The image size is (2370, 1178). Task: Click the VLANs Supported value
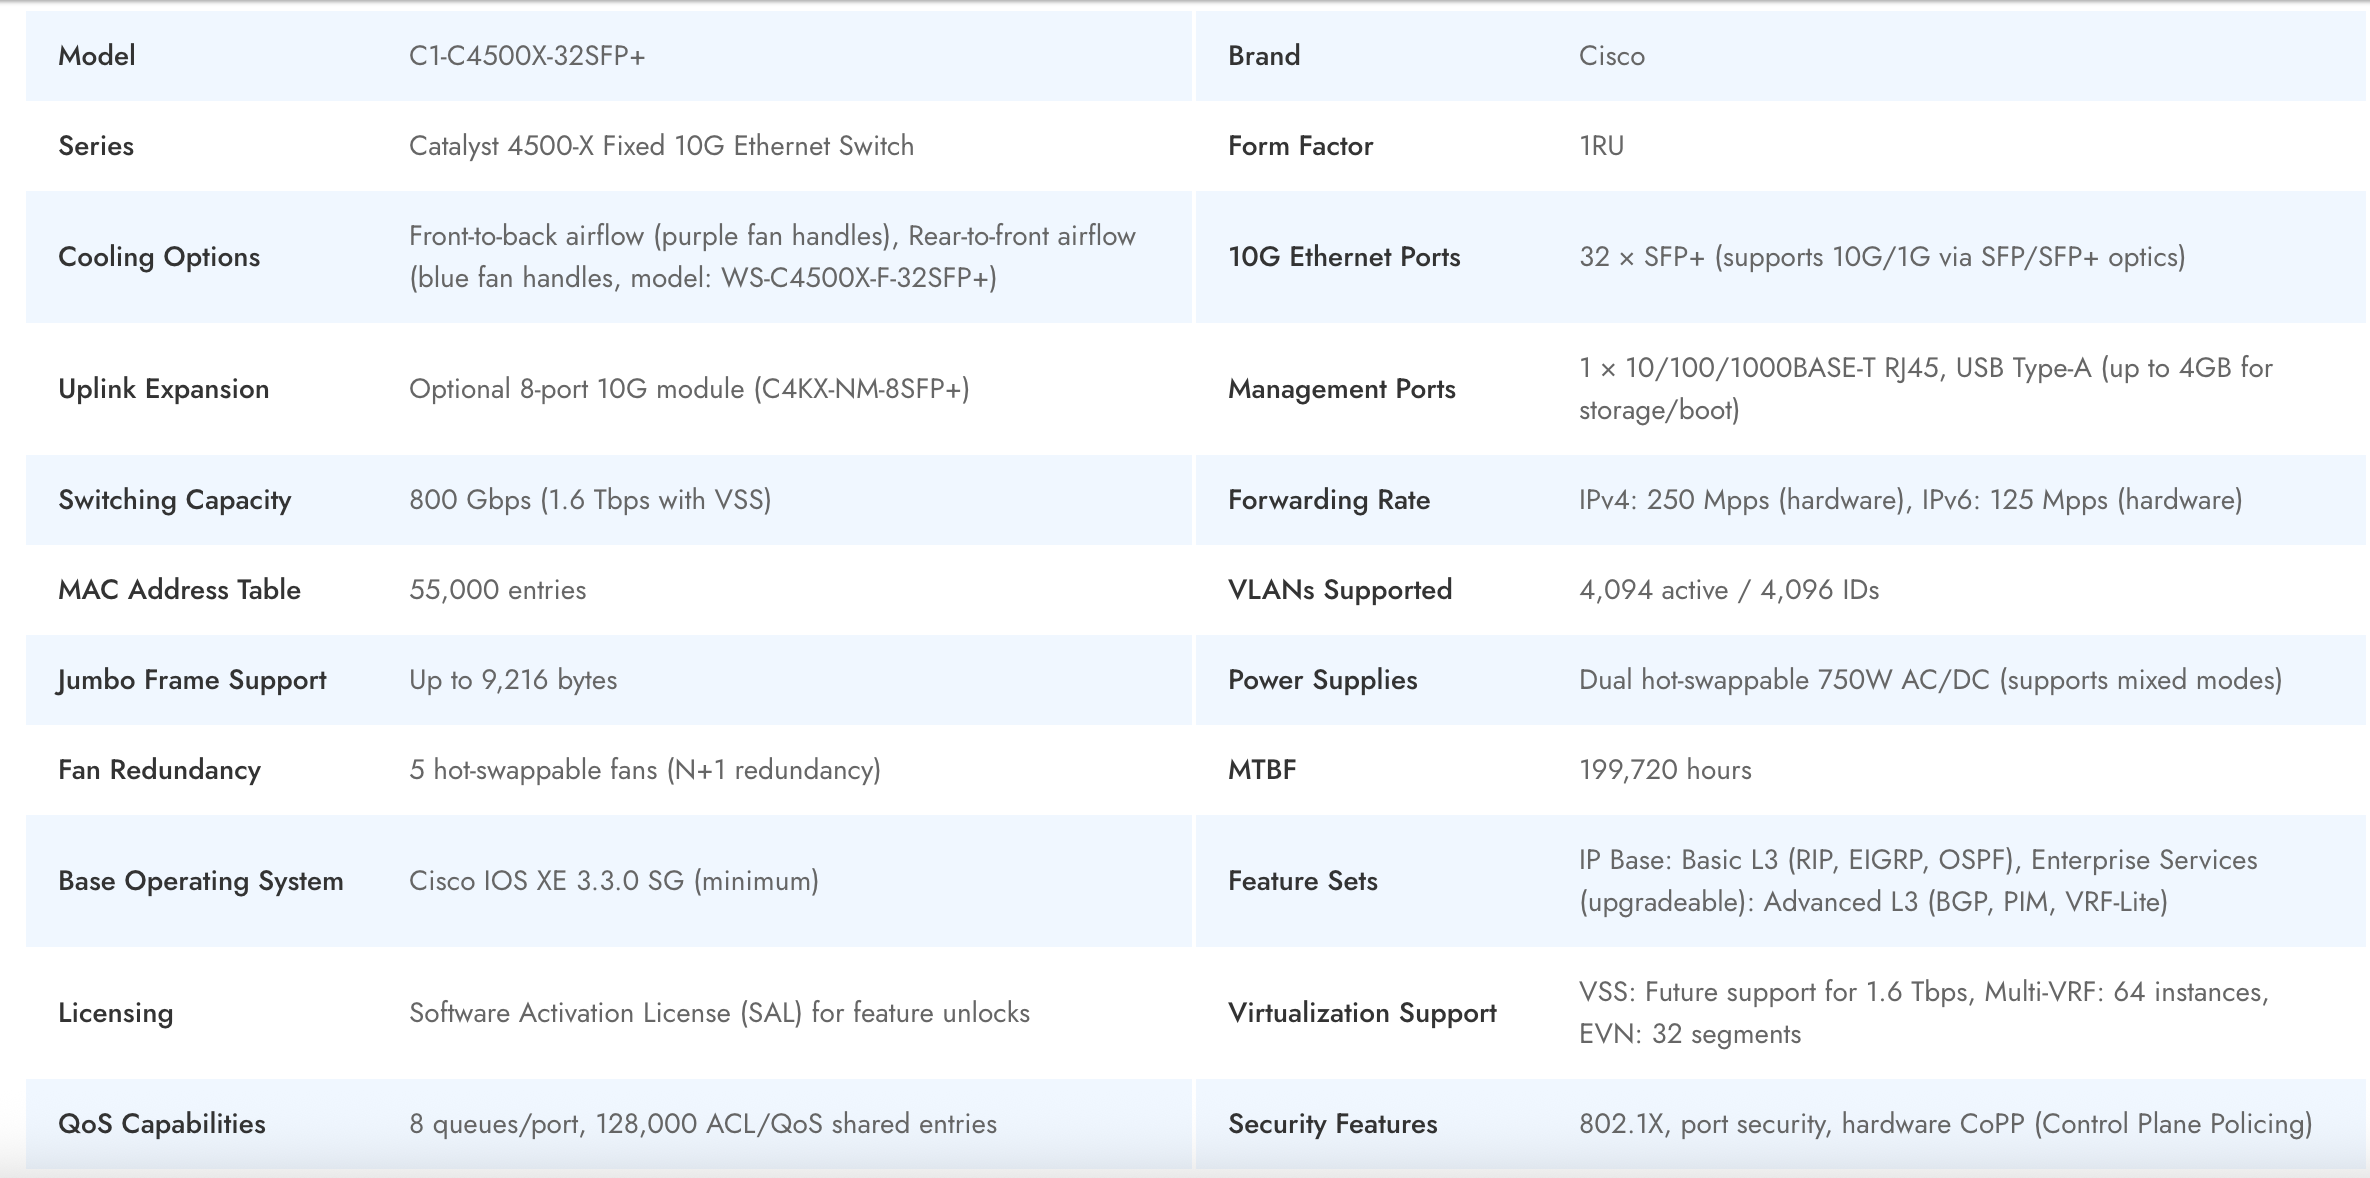click(x=1728, y=590)
